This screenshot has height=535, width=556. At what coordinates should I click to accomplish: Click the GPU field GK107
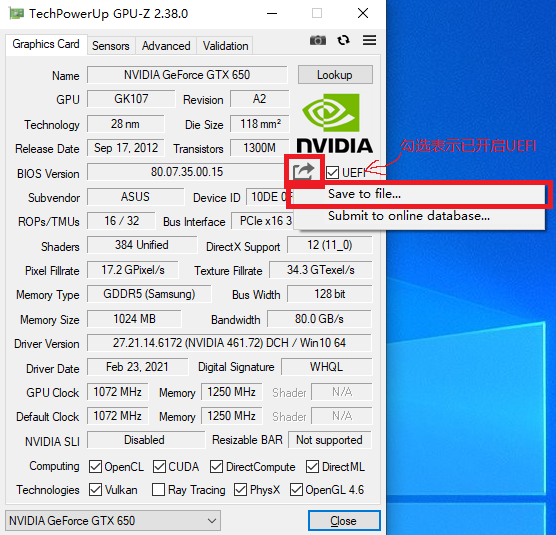tap(131, 99)
